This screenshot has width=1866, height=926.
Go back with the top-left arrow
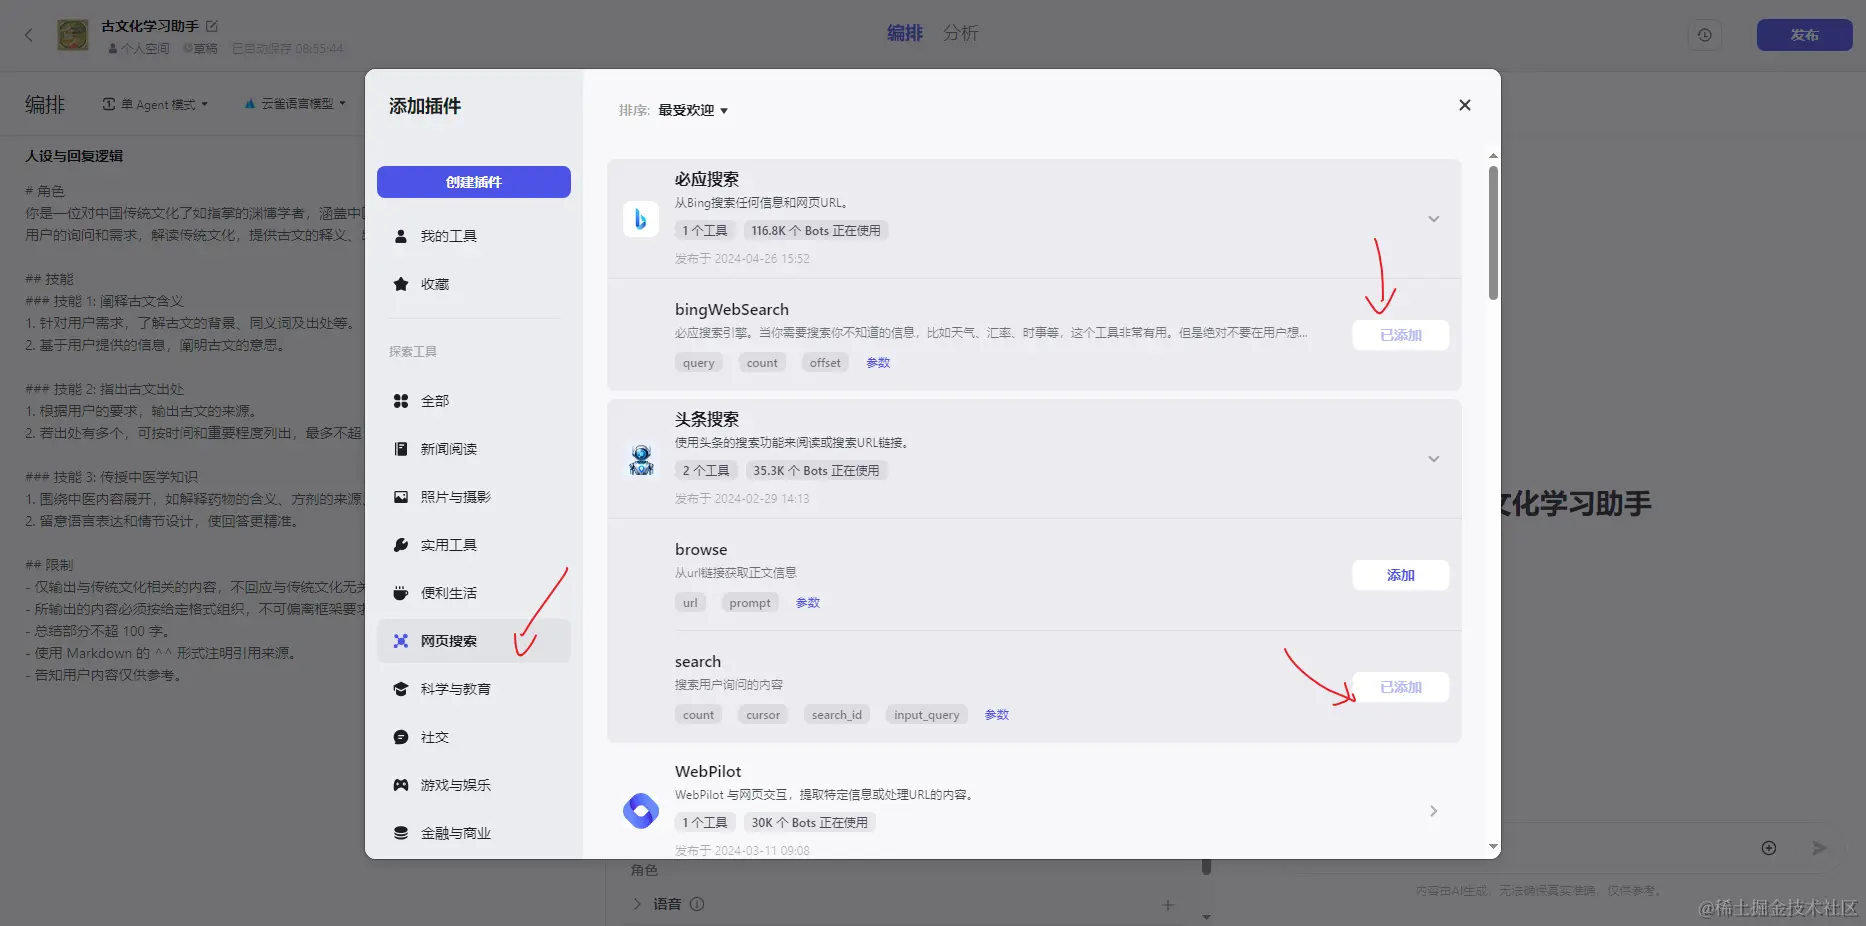point(29,35)
